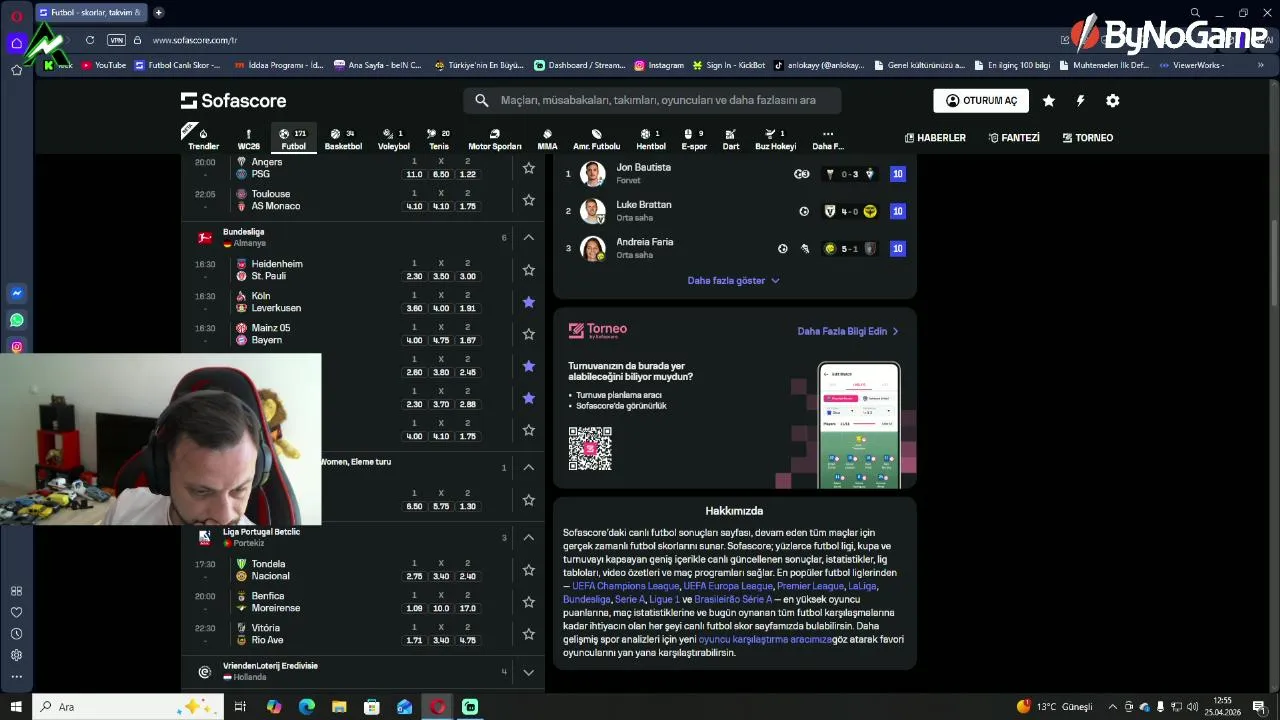Select the Voleybol sport icon
The image size is (1280, 720).
(x=394, y=138)
